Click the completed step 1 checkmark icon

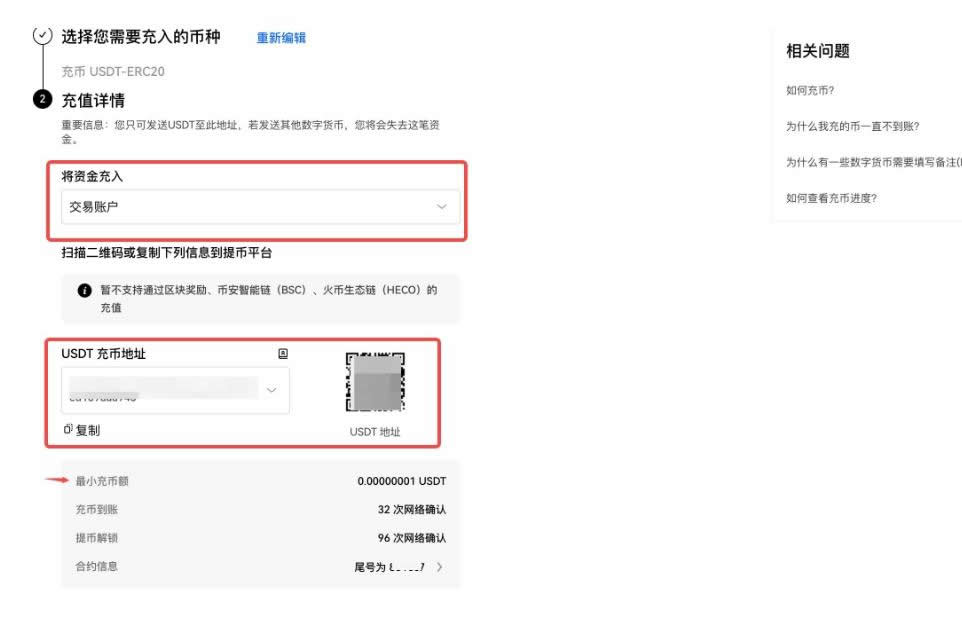(x=42, y=35)
